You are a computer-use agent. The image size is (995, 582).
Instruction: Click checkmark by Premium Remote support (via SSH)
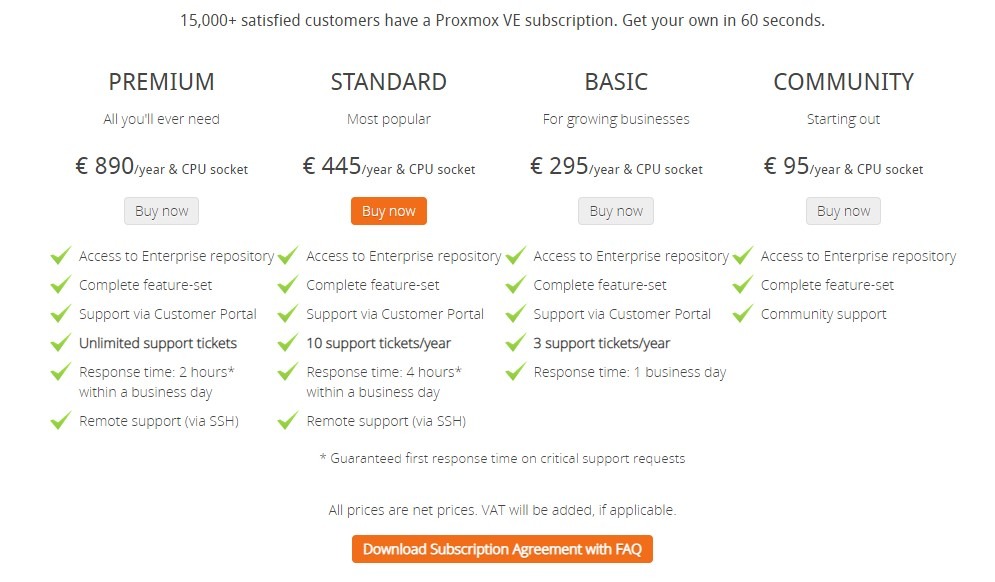[61, 420]
